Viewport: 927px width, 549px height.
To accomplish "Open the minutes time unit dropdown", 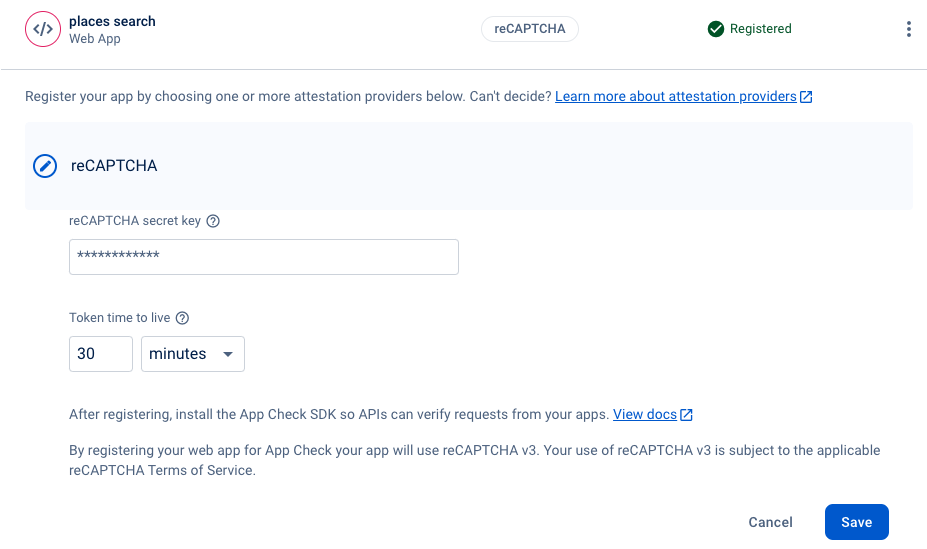I will click(192, 354).
